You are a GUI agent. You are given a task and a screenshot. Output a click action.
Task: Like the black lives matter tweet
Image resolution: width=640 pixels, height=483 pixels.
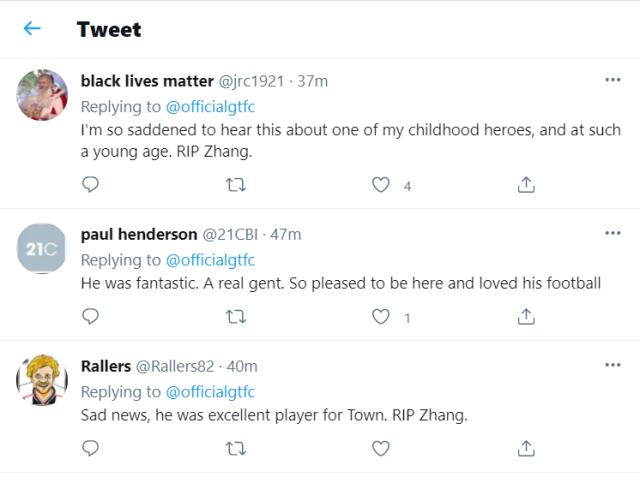tap(381, 184)
